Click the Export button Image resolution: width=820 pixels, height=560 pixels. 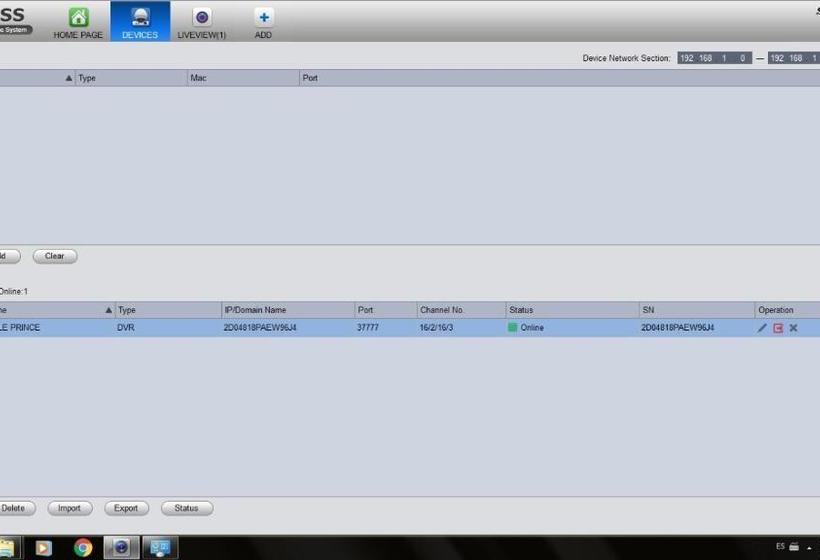126,508
